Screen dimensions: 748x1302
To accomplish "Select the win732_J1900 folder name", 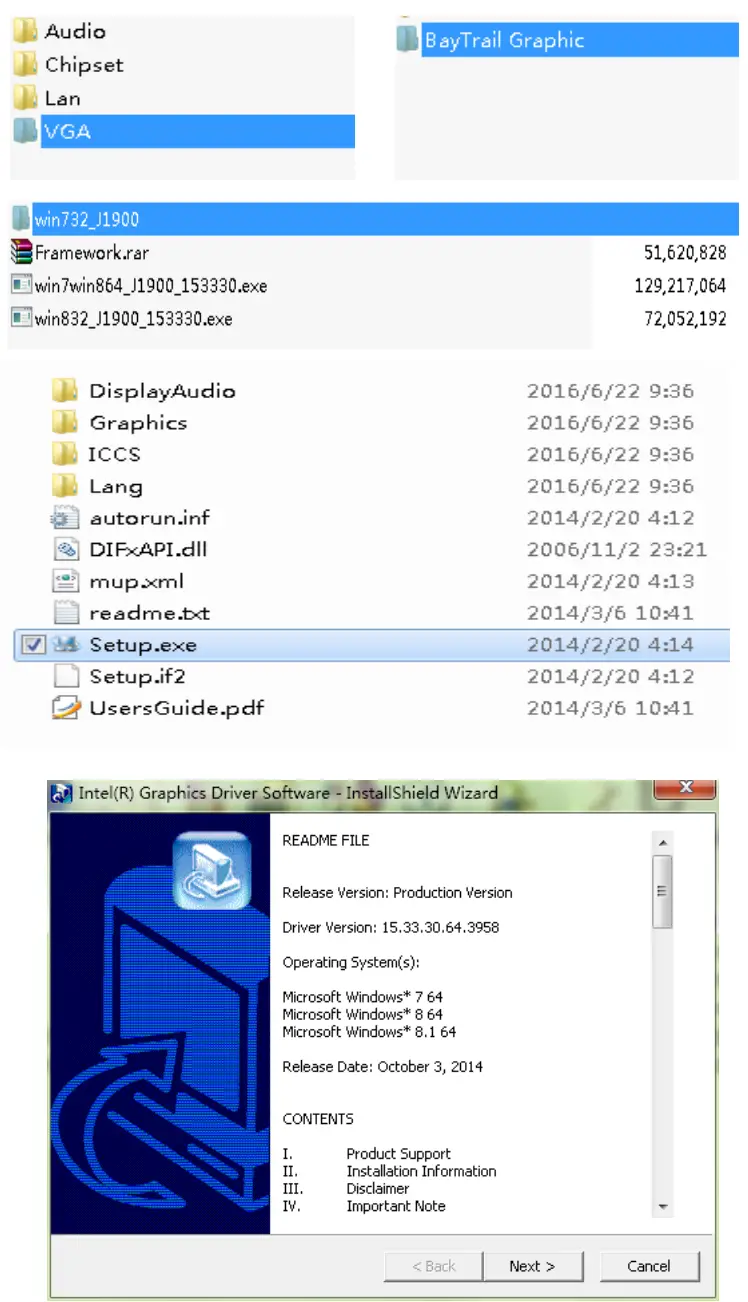I will click(x=86, y=220).
